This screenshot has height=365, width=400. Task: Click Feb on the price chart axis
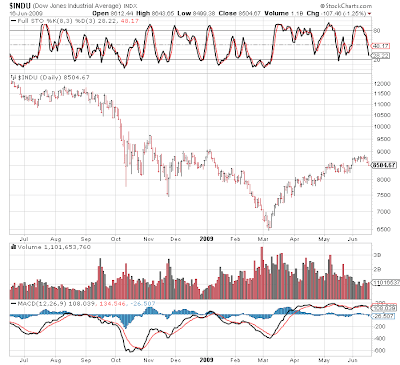235,239
